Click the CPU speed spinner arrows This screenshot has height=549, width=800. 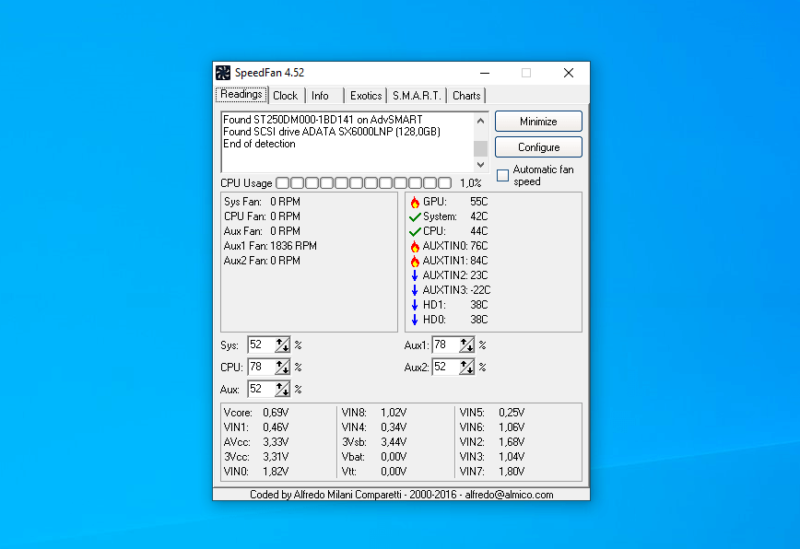tap(282, 367)
